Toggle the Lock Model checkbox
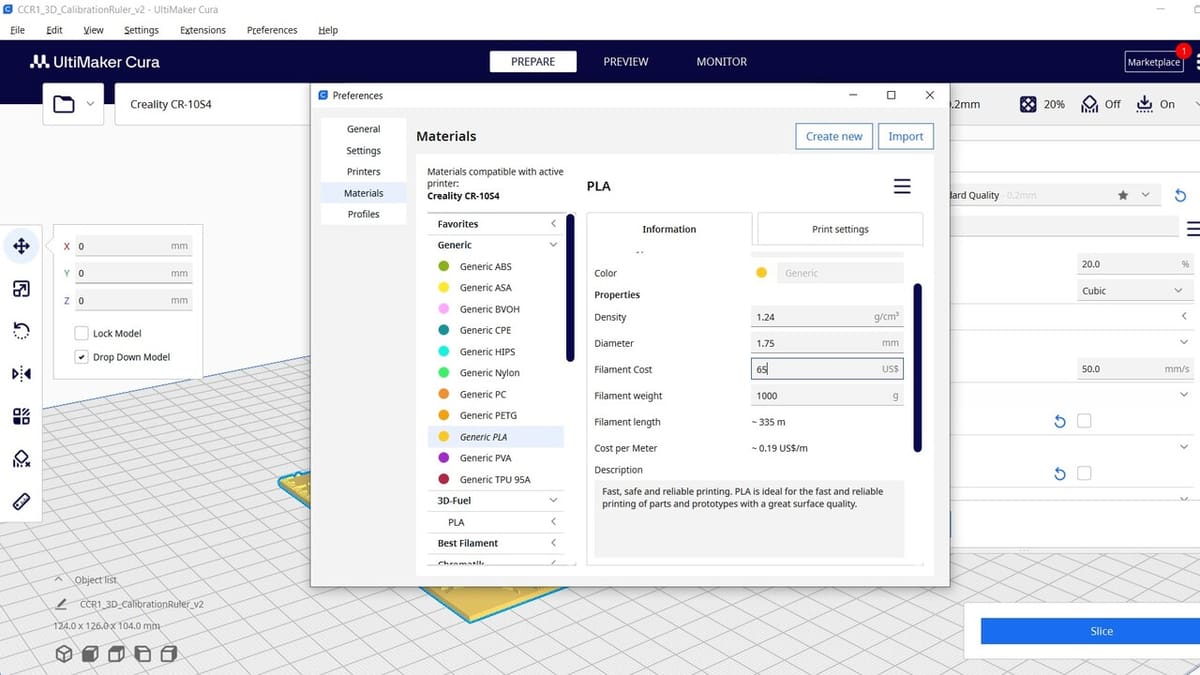Viewport: 1200px width, 675px height. point(82,333)
